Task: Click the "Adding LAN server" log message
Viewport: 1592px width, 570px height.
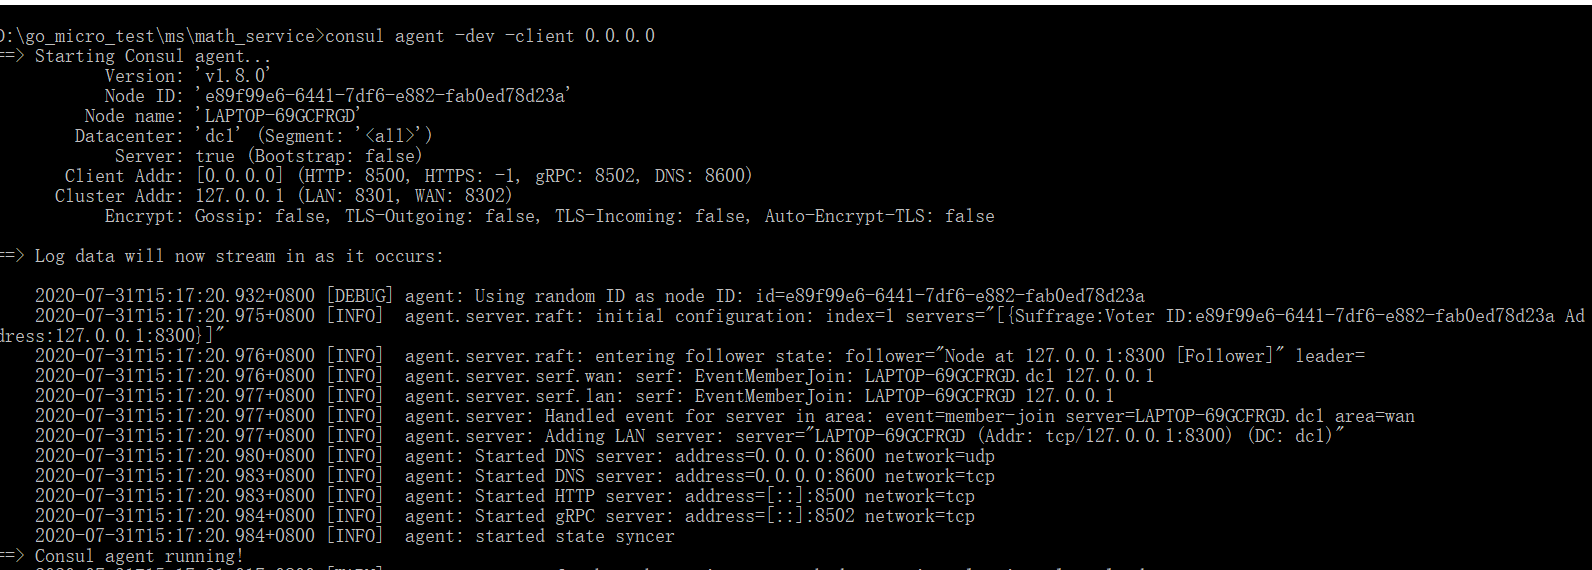Action: [x=875, y=436]
